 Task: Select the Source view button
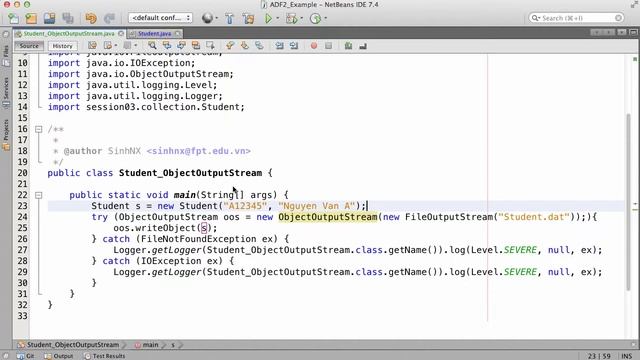[29, 46]
